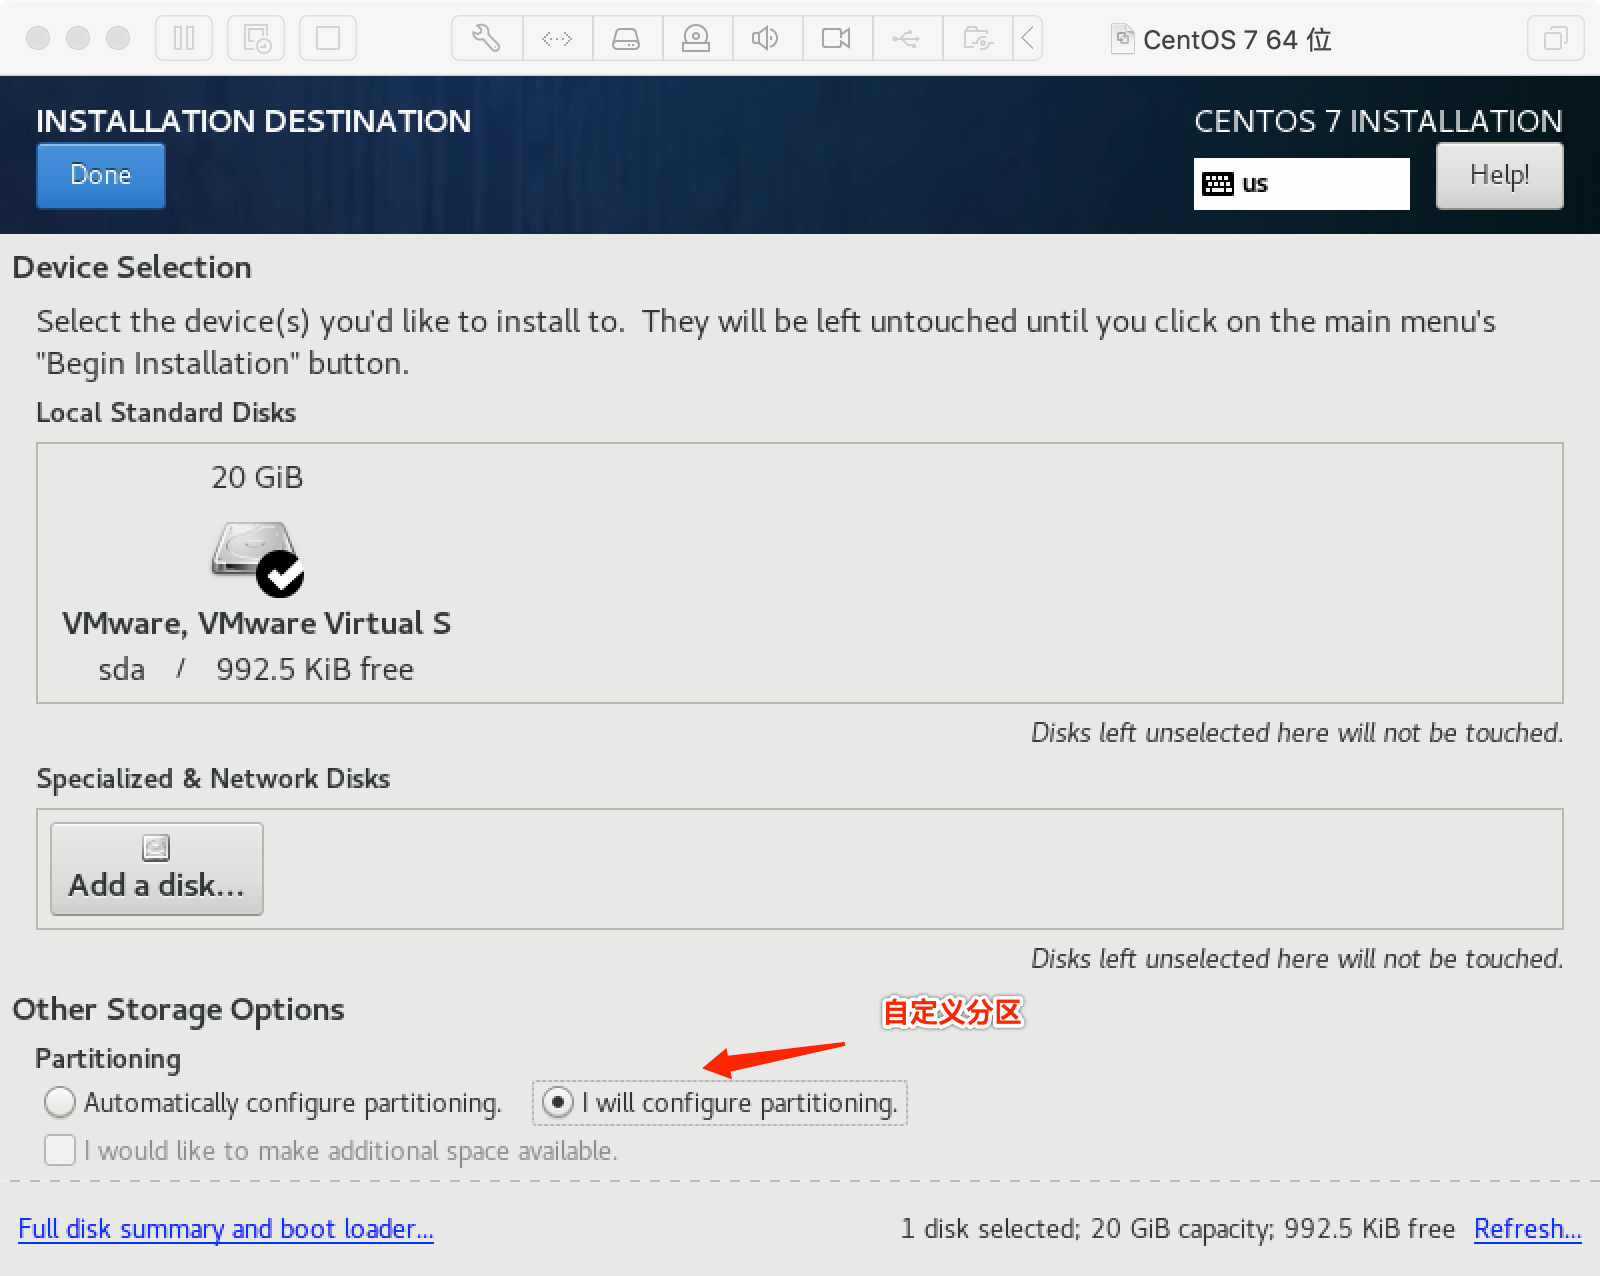
Task: Open Full disk summary and boot loader link
Action: coord(226,1229)
